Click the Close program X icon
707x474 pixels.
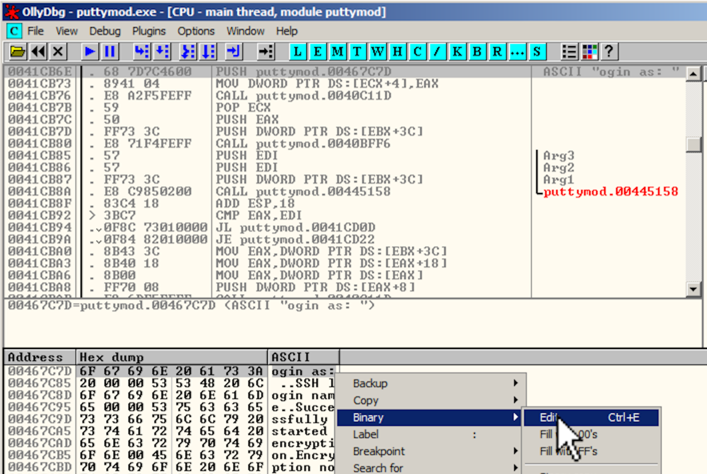coord(58,51)
